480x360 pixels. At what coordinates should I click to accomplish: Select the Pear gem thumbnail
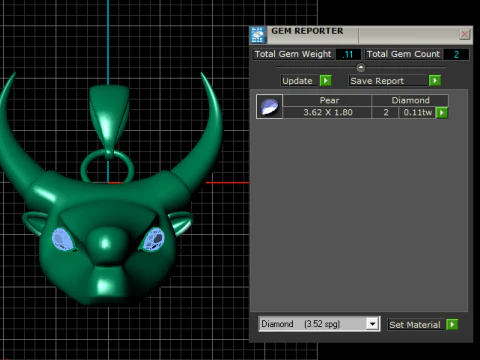point(269,107)
